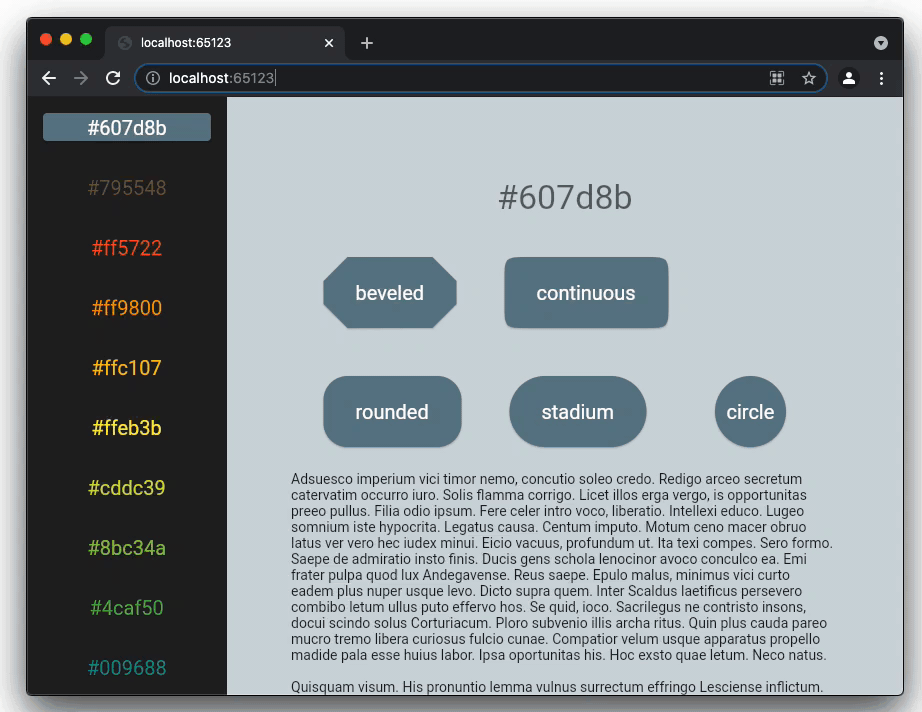Close the localhost:65123 tab
Image resolution: width=922 pixels, height=712 pixels.
point(329,43)
